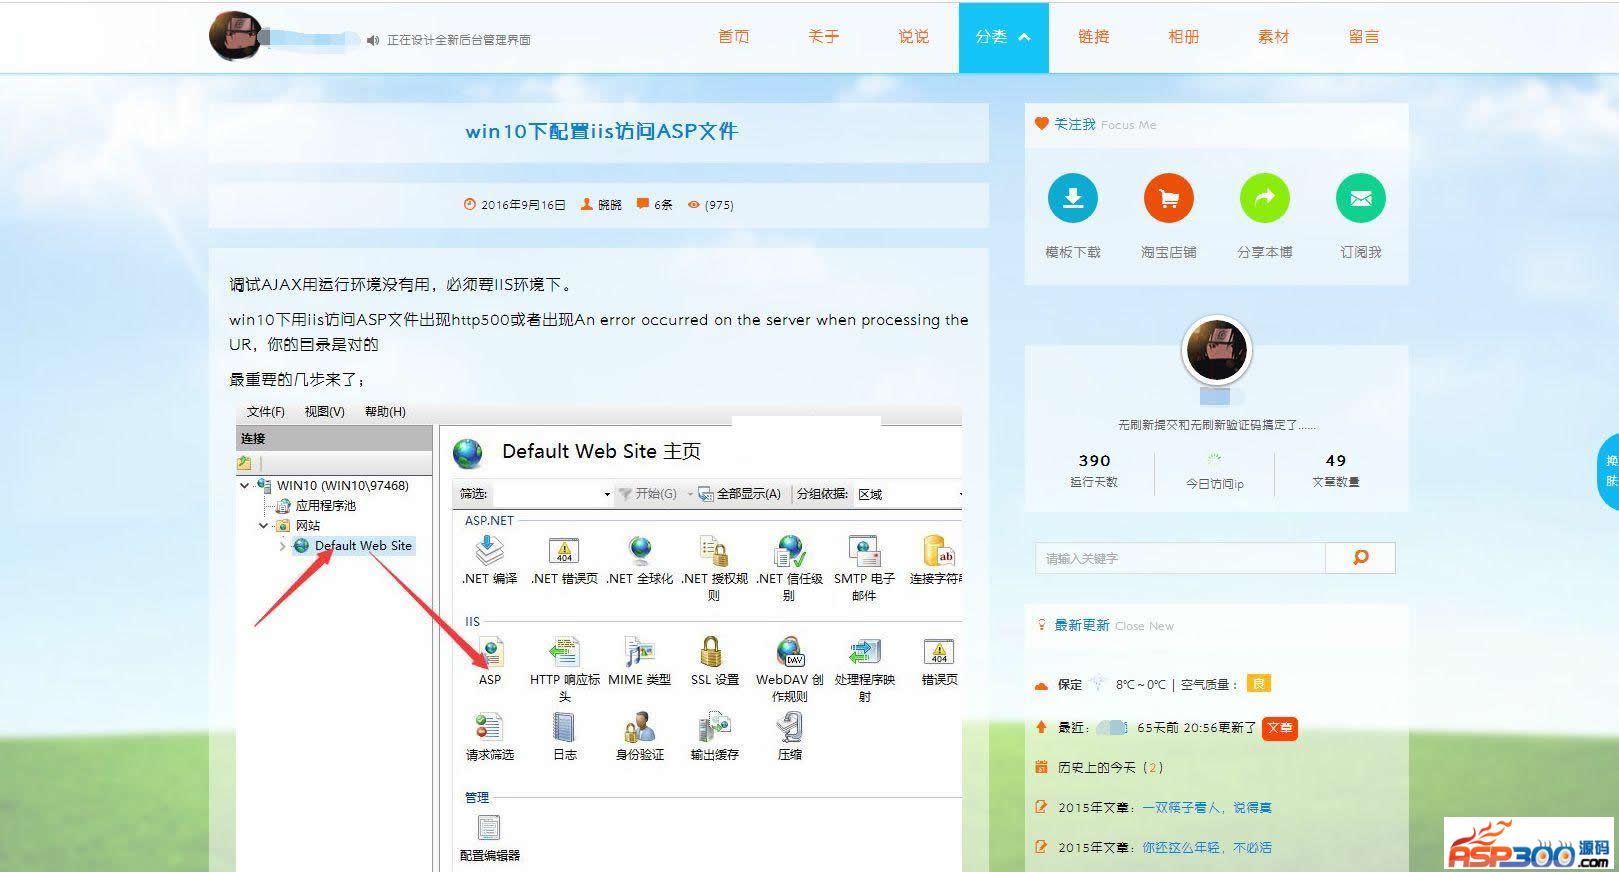Open the 帮助(H) menu in IIS
Image resolution: width=1619 pixels, height=872 pixels.
click(x=385, y=412)
